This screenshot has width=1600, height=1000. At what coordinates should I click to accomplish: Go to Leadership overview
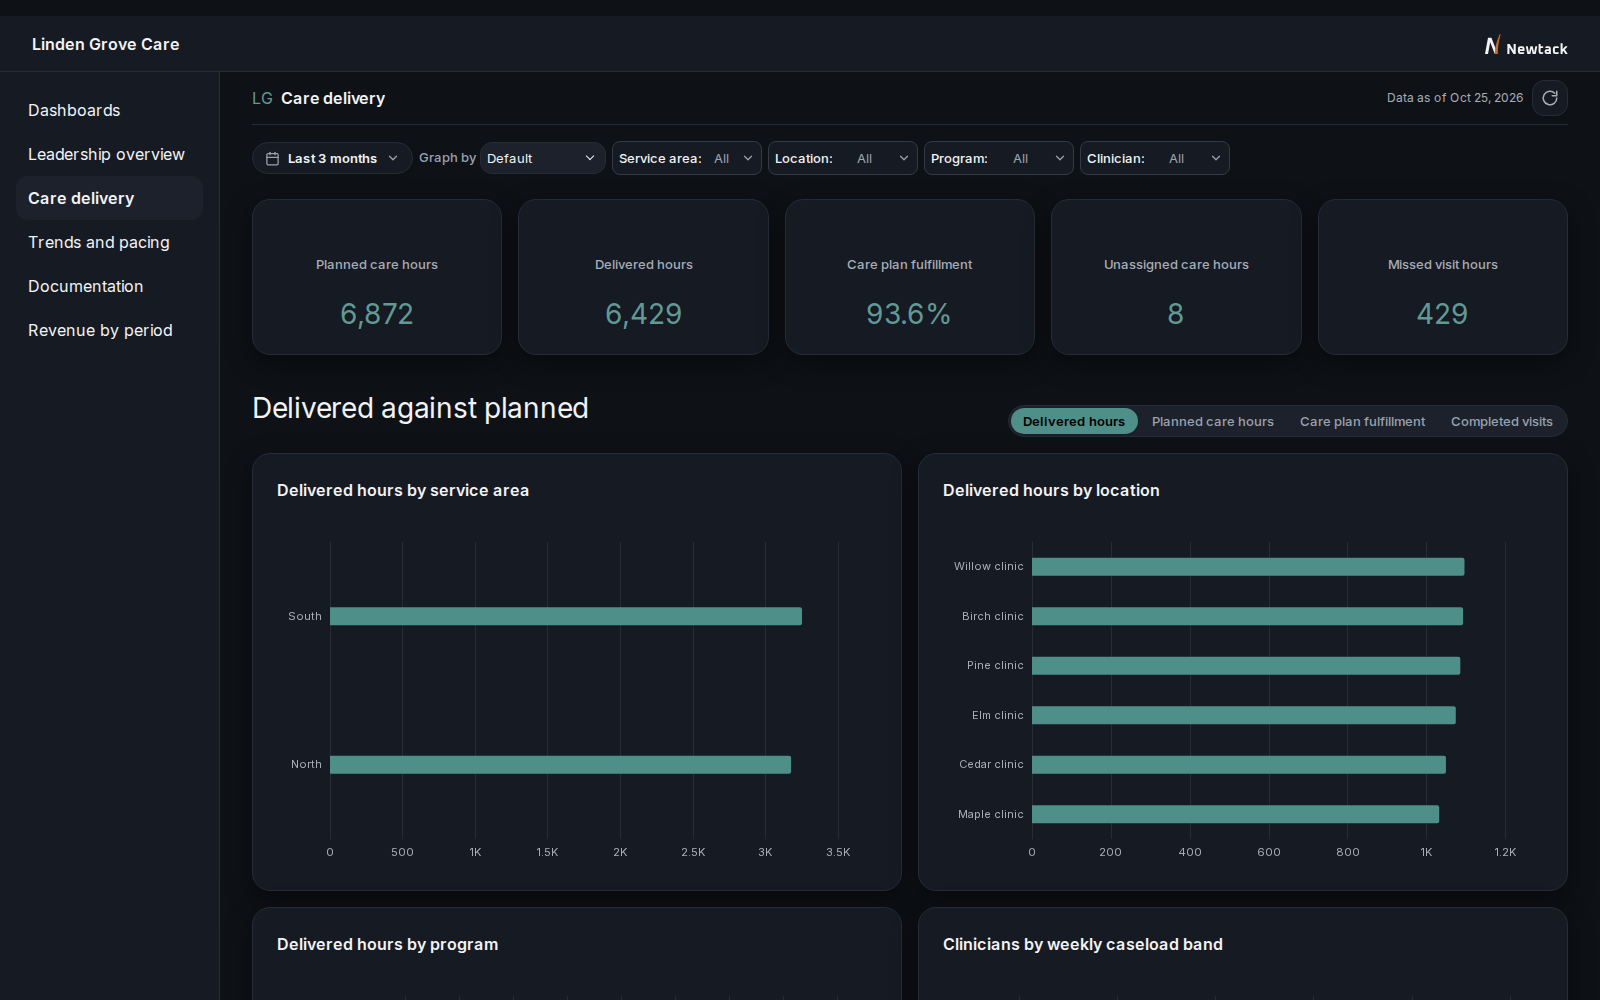(110, 154)
